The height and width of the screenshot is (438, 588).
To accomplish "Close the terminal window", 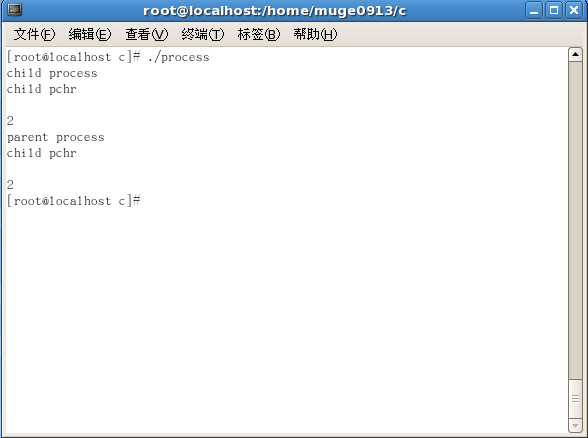I will [x=574, y=10].
